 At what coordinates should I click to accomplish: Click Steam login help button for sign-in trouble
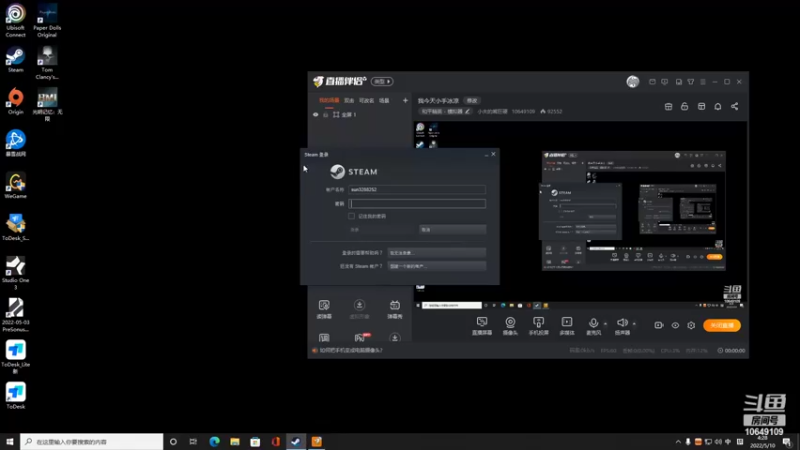tap(437, 253)
